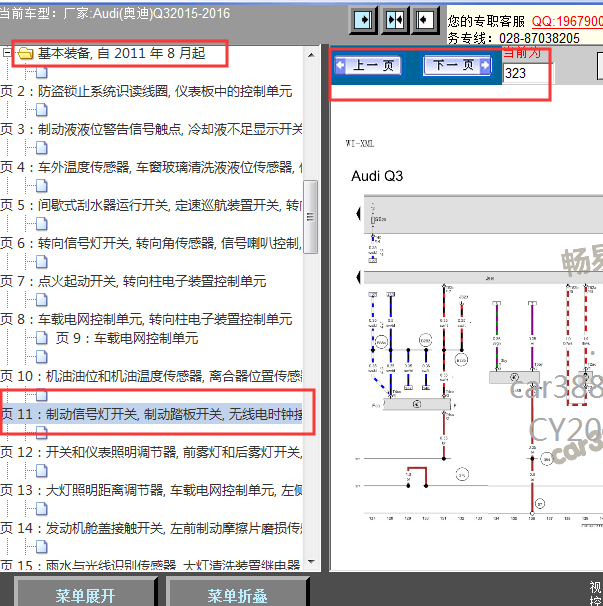Select 页 4 : 车外温度传感器 entry
The image size is (603, 606).
pyautogui.click(x=151, y=167)
